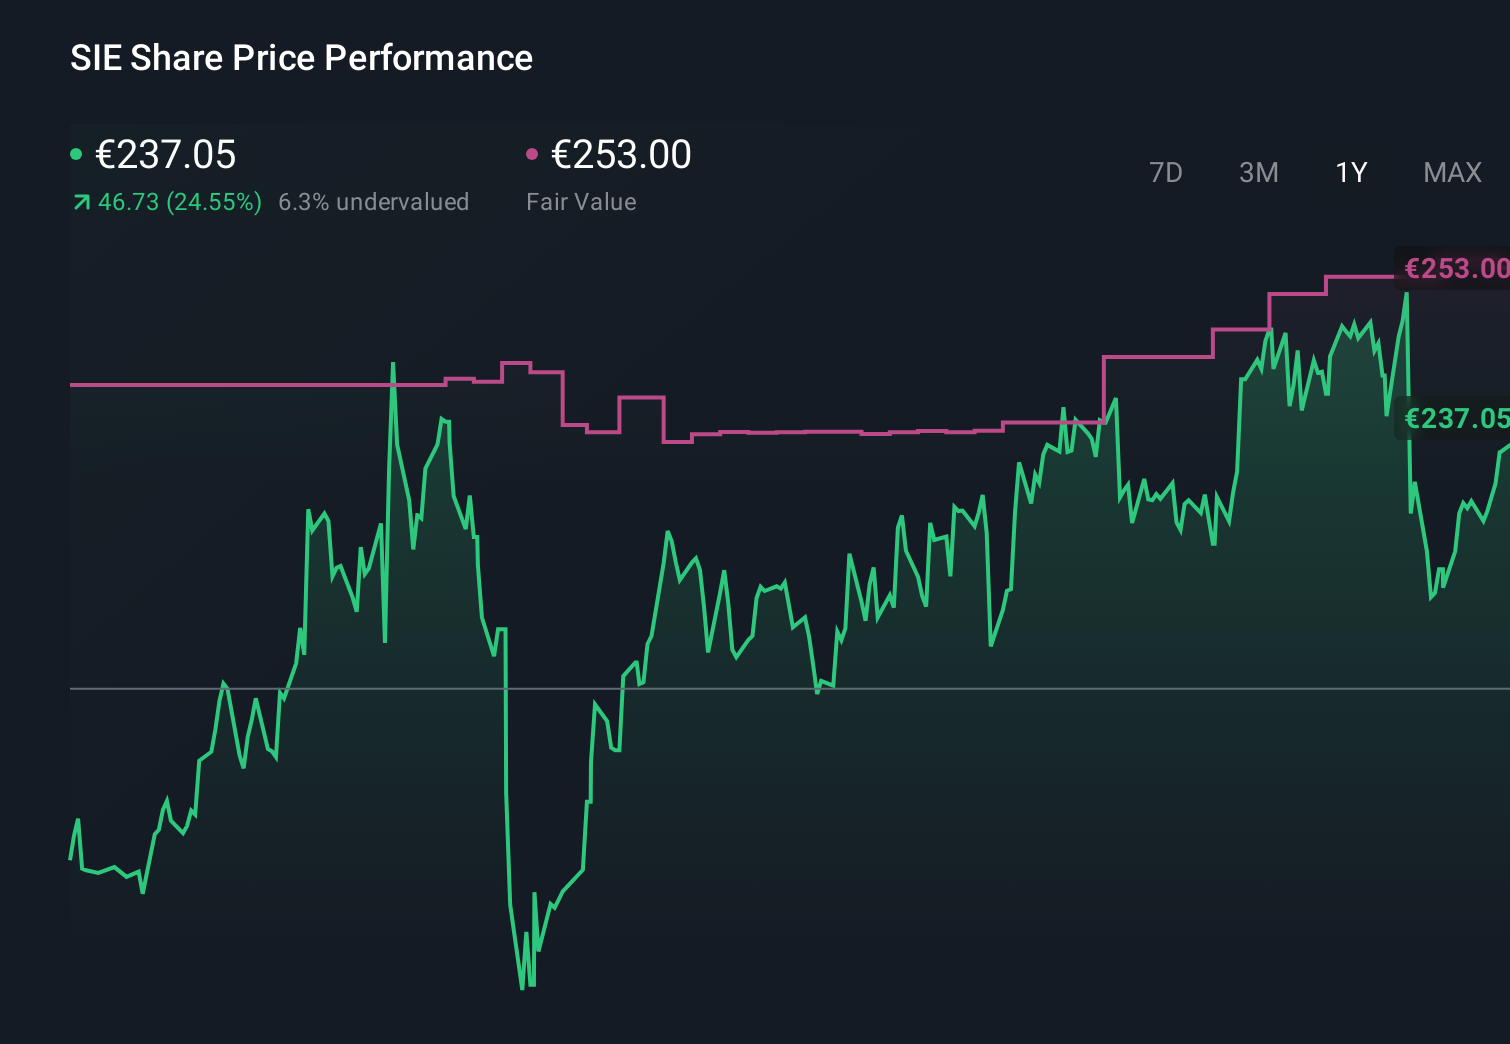
Task: Select the 1Y tab
Action: point(1350,172)
